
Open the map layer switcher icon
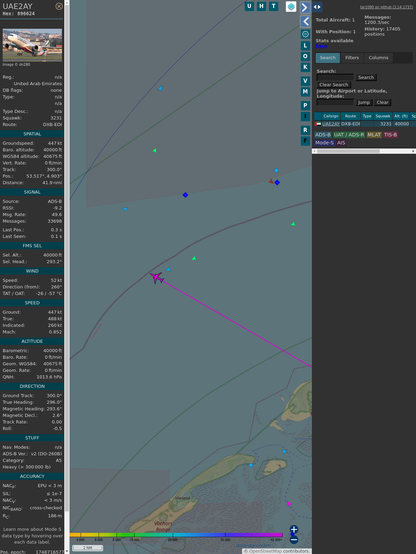(291, 7)
